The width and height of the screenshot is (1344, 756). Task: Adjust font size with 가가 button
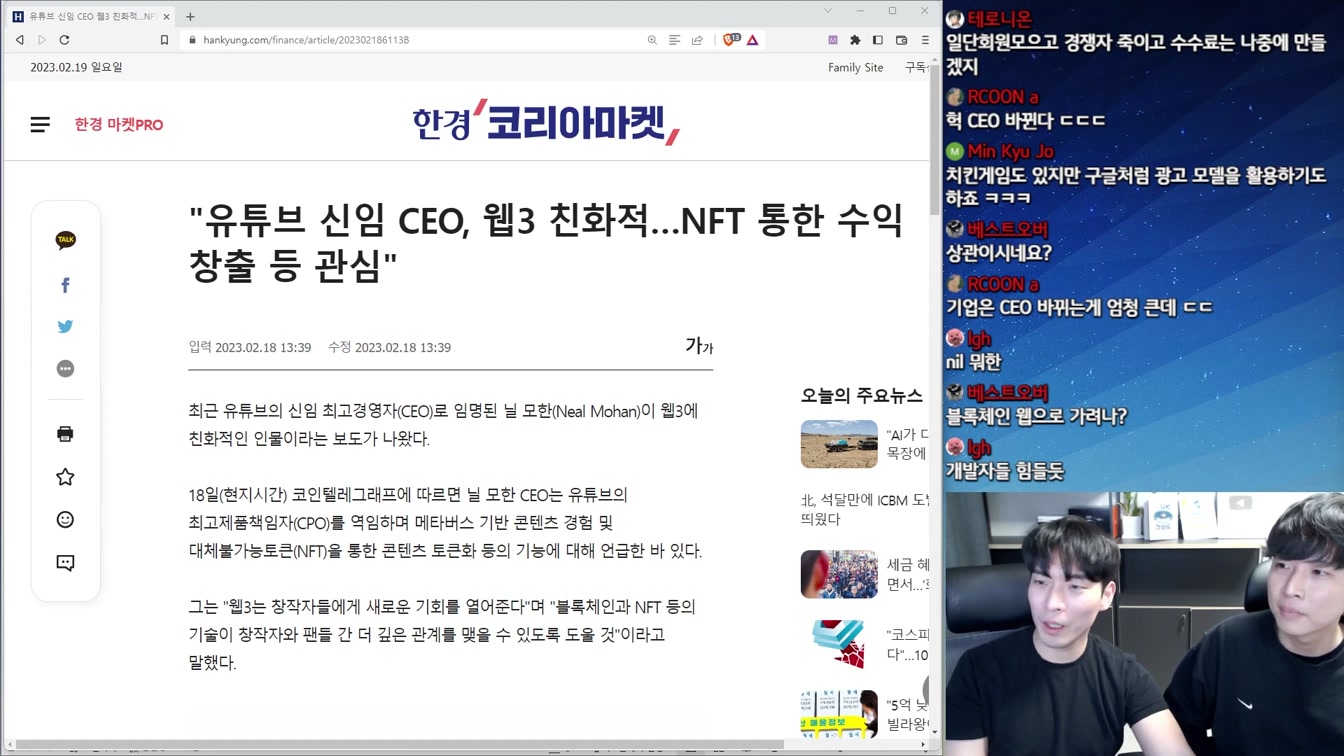699,346
